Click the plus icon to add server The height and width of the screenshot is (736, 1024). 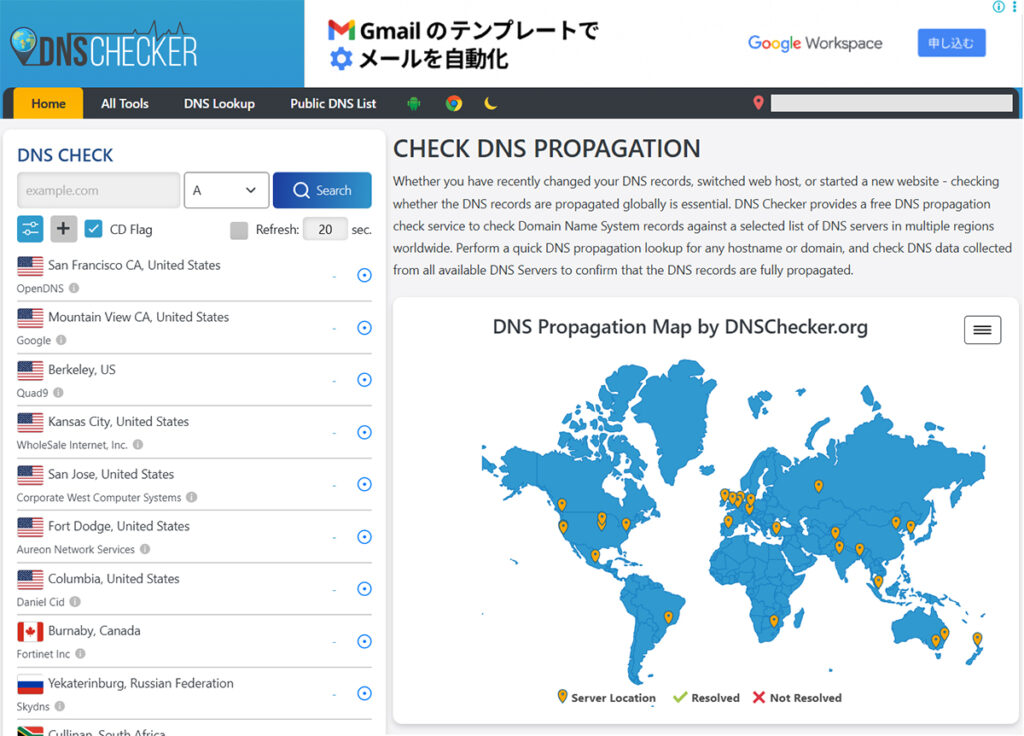(x=63, y=229)
